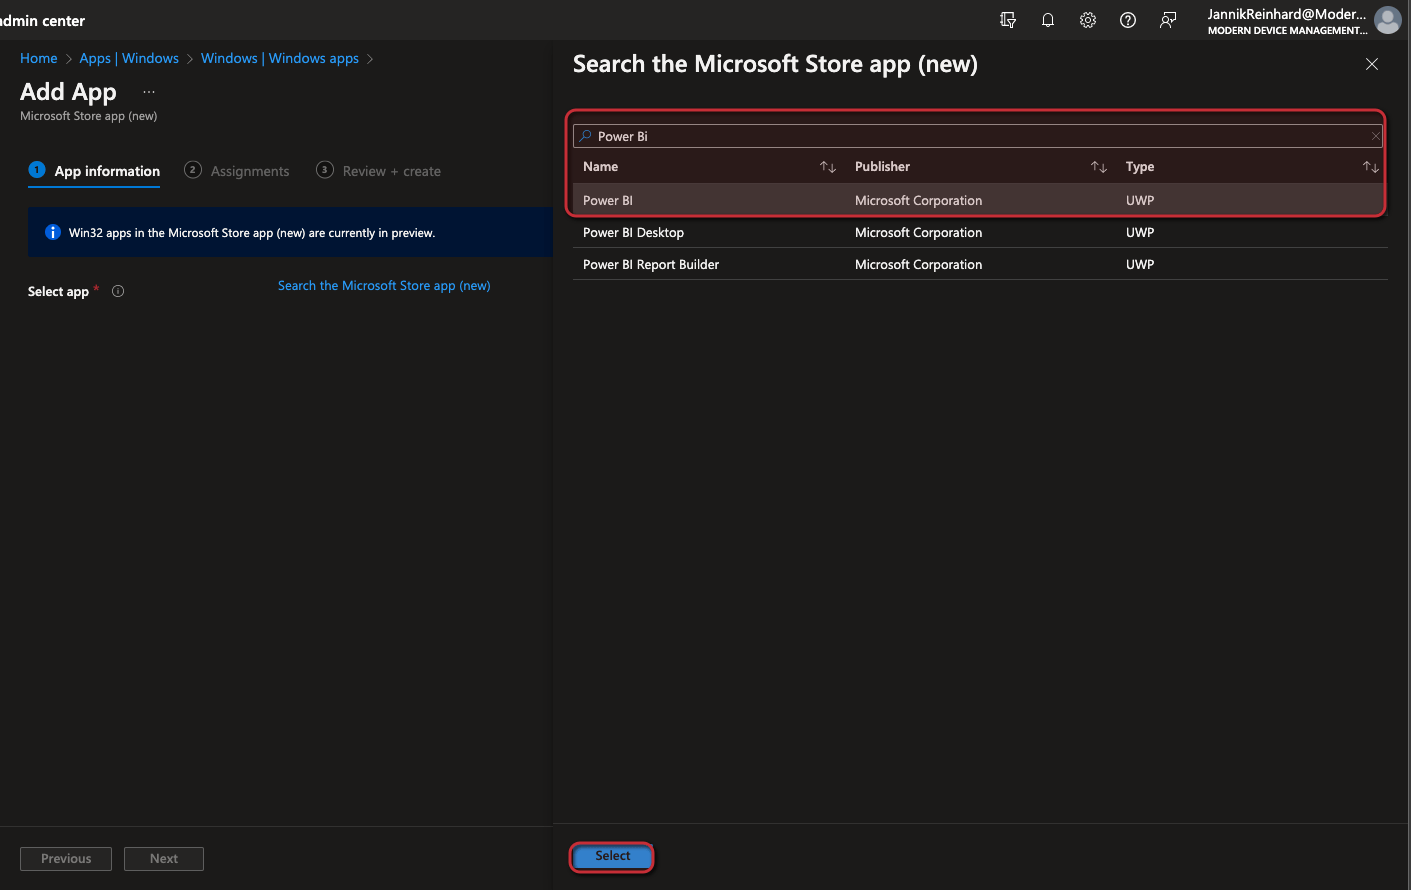This screenshot has width=1411, height=890.
Task: Select the Power BI Desktop row
Action: (x=980, y=232)
